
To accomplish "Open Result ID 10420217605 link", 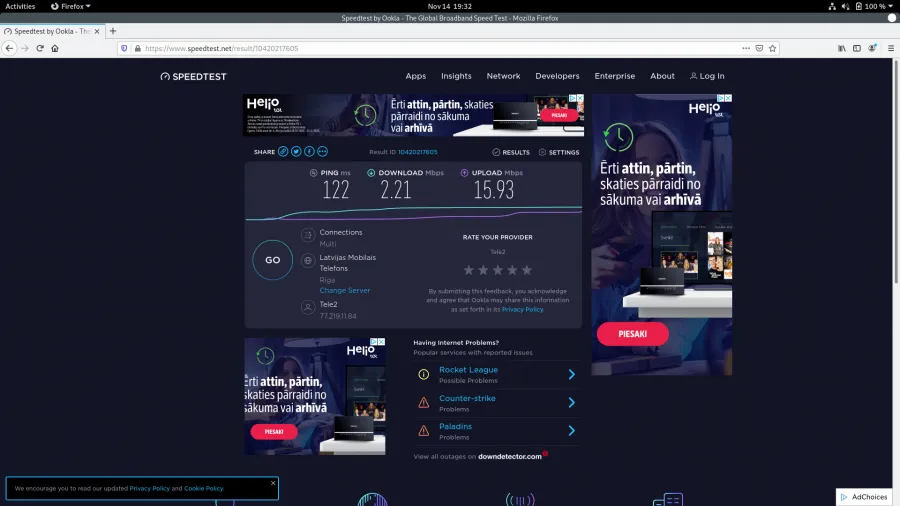I will [x=417, y=152].
